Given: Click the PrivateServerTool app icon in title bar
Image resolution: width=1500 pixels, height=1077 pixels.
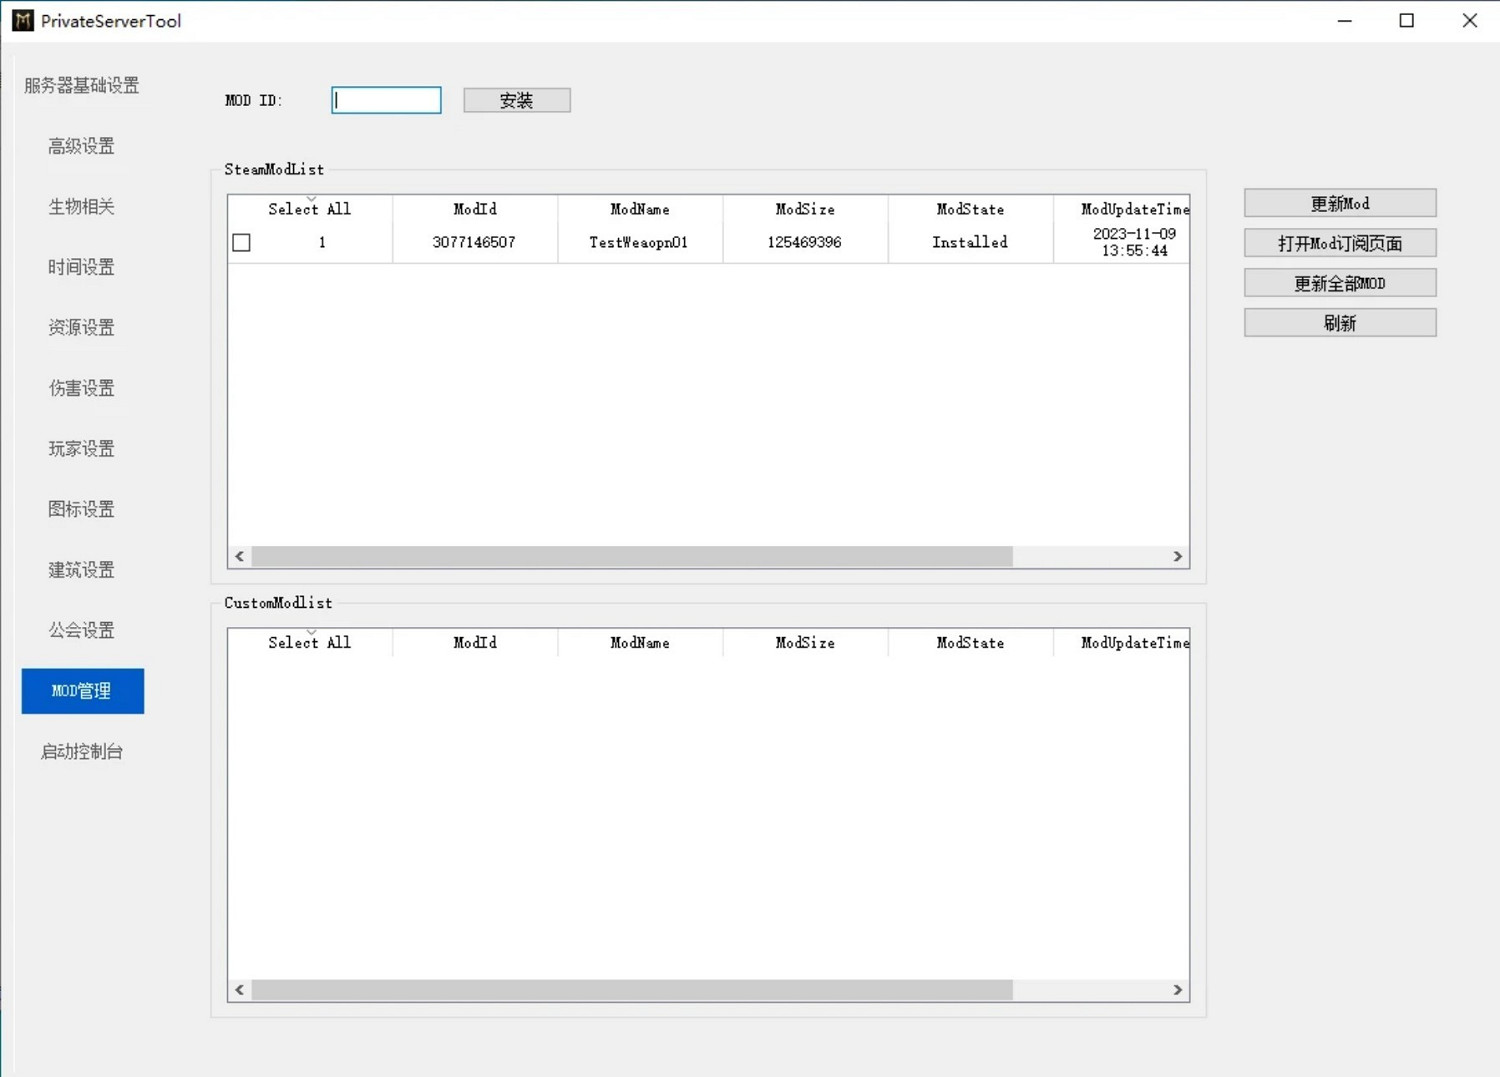Looking at the screenshot, I should click(22, 21).
